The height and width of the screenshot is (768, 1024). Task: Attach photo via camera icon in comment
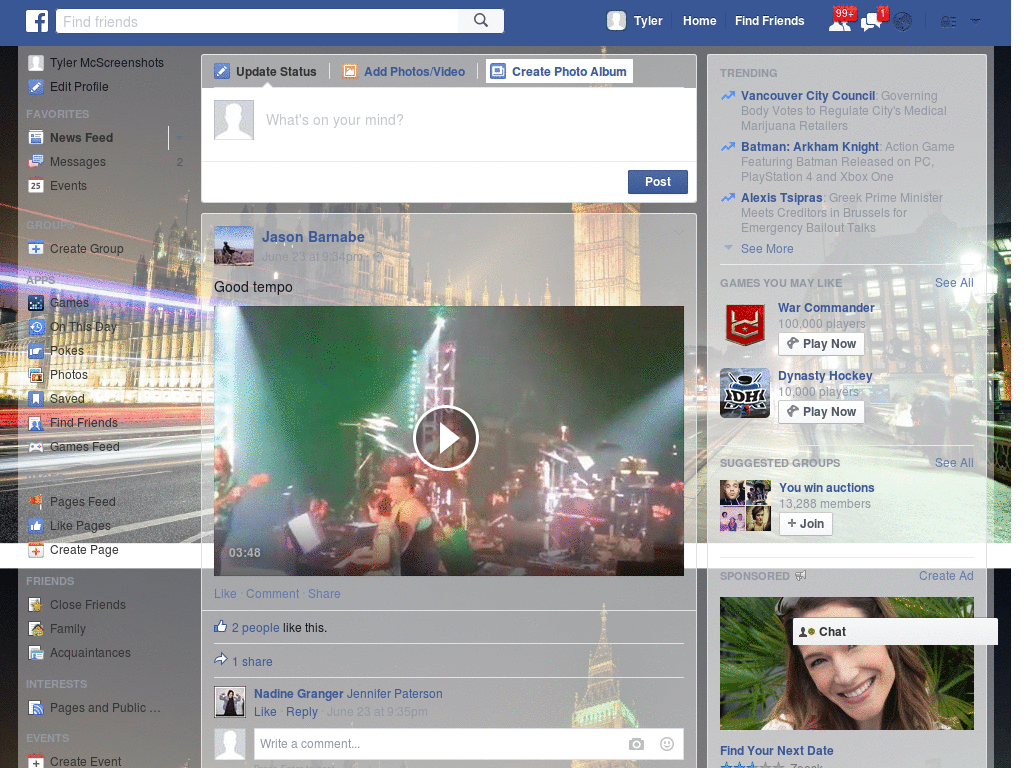[x=636, y=744]
